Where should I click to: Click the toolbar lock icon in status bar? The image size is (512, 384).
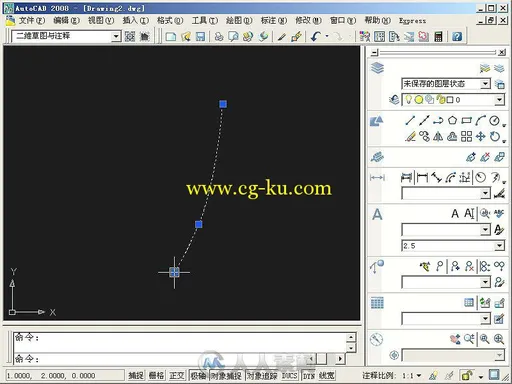click(x=467, y=375)
